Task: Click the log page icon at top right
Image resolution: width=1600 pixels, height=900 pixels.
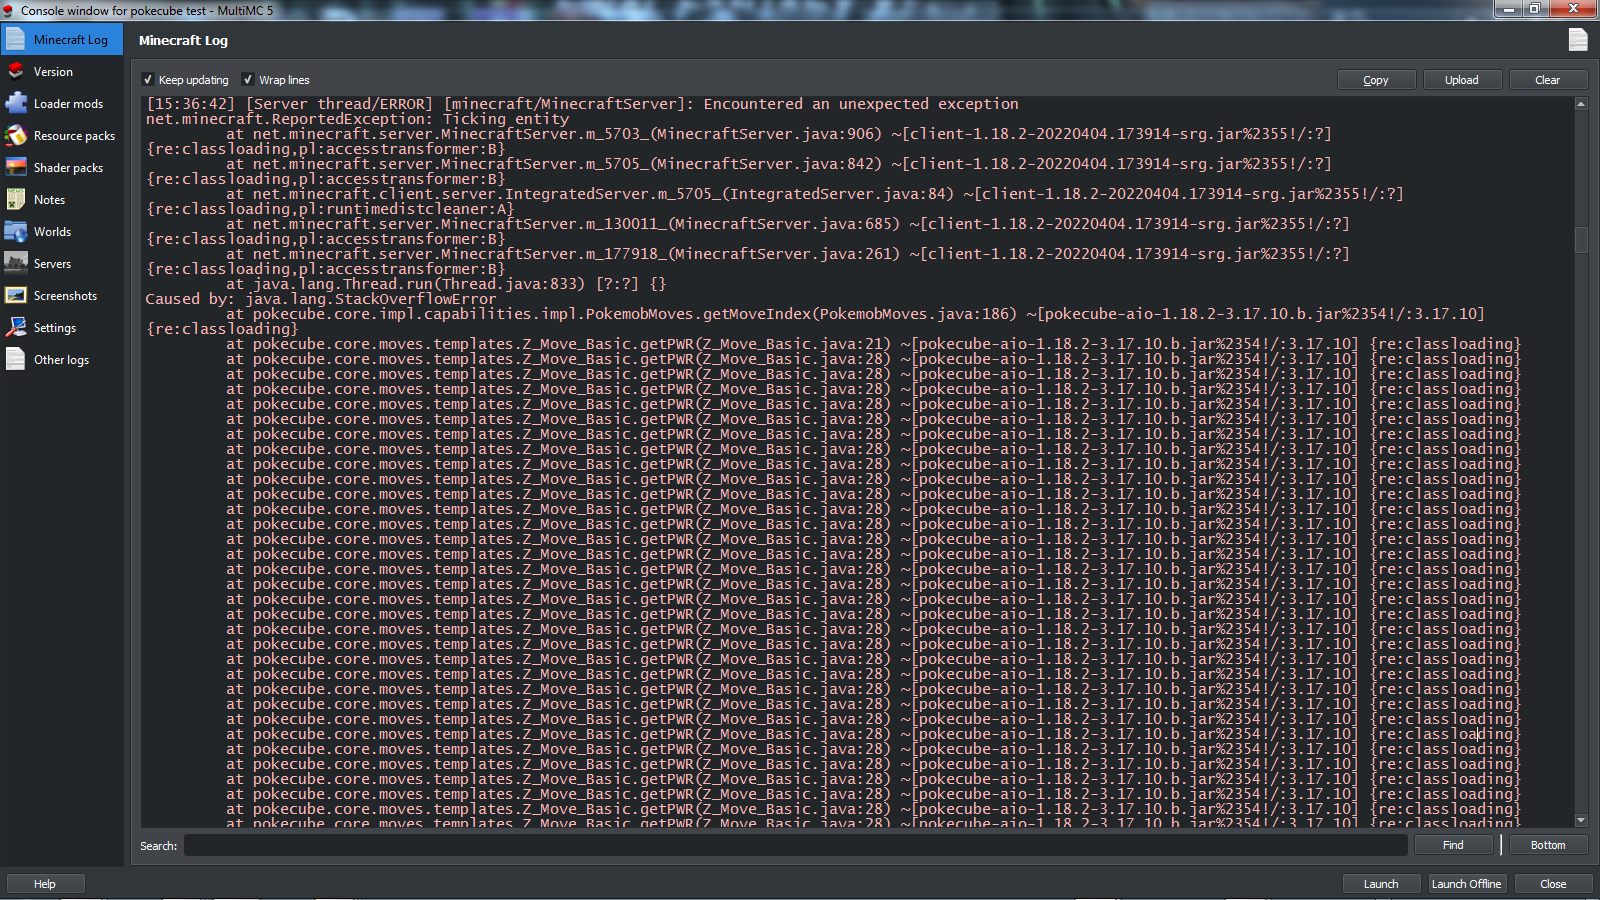Action: coord(1578,40)
